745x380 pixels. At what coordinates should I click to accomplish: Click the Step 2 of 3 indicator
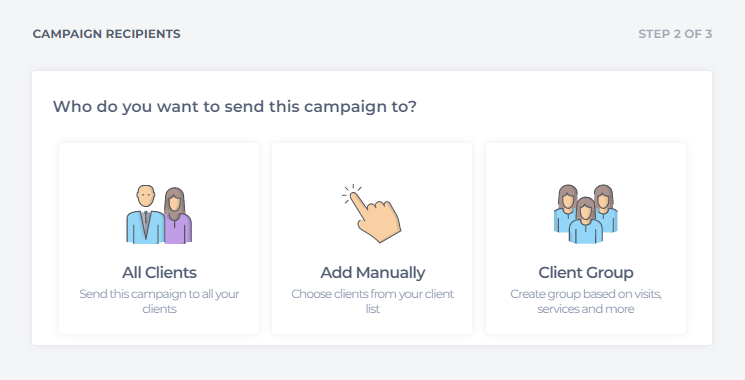675,34
